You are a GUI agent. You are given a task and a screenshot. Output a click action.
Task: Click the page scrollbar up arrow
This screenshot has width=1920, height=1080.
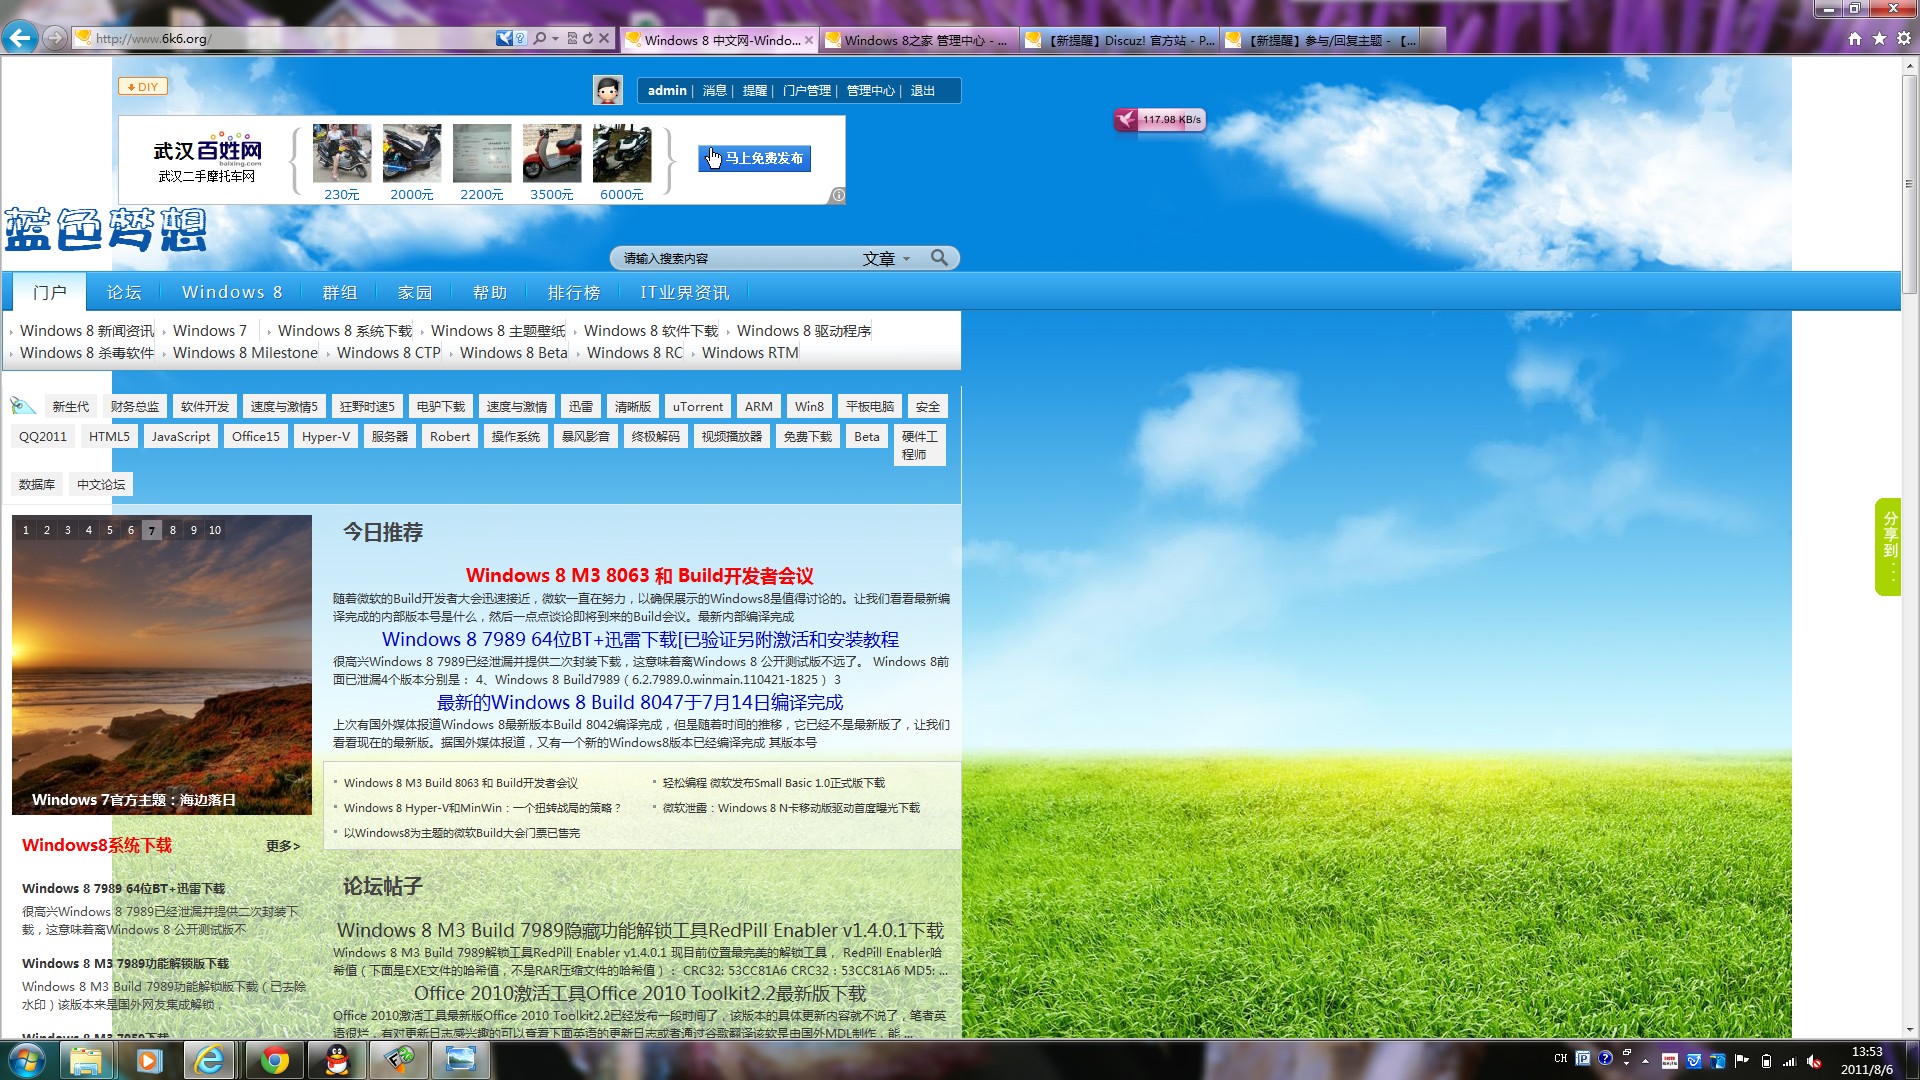click(1910, 65)
